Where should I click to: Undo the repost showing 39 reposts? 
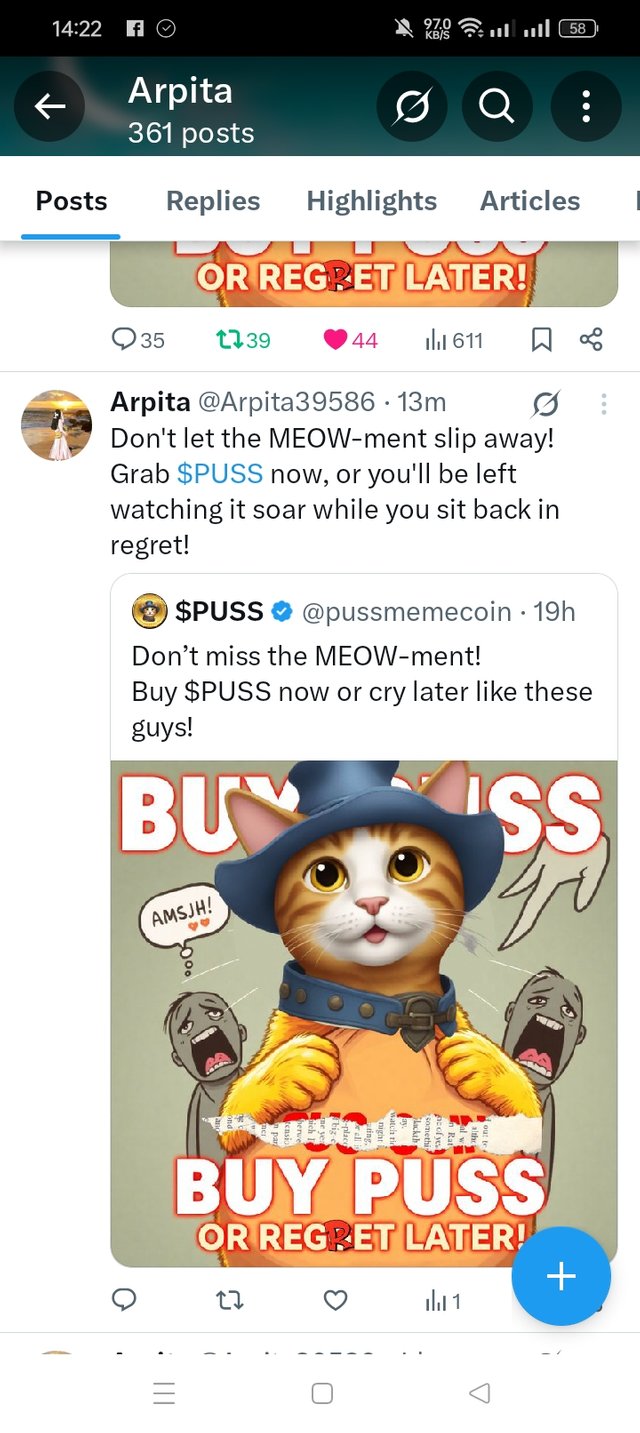pos(243,340)
